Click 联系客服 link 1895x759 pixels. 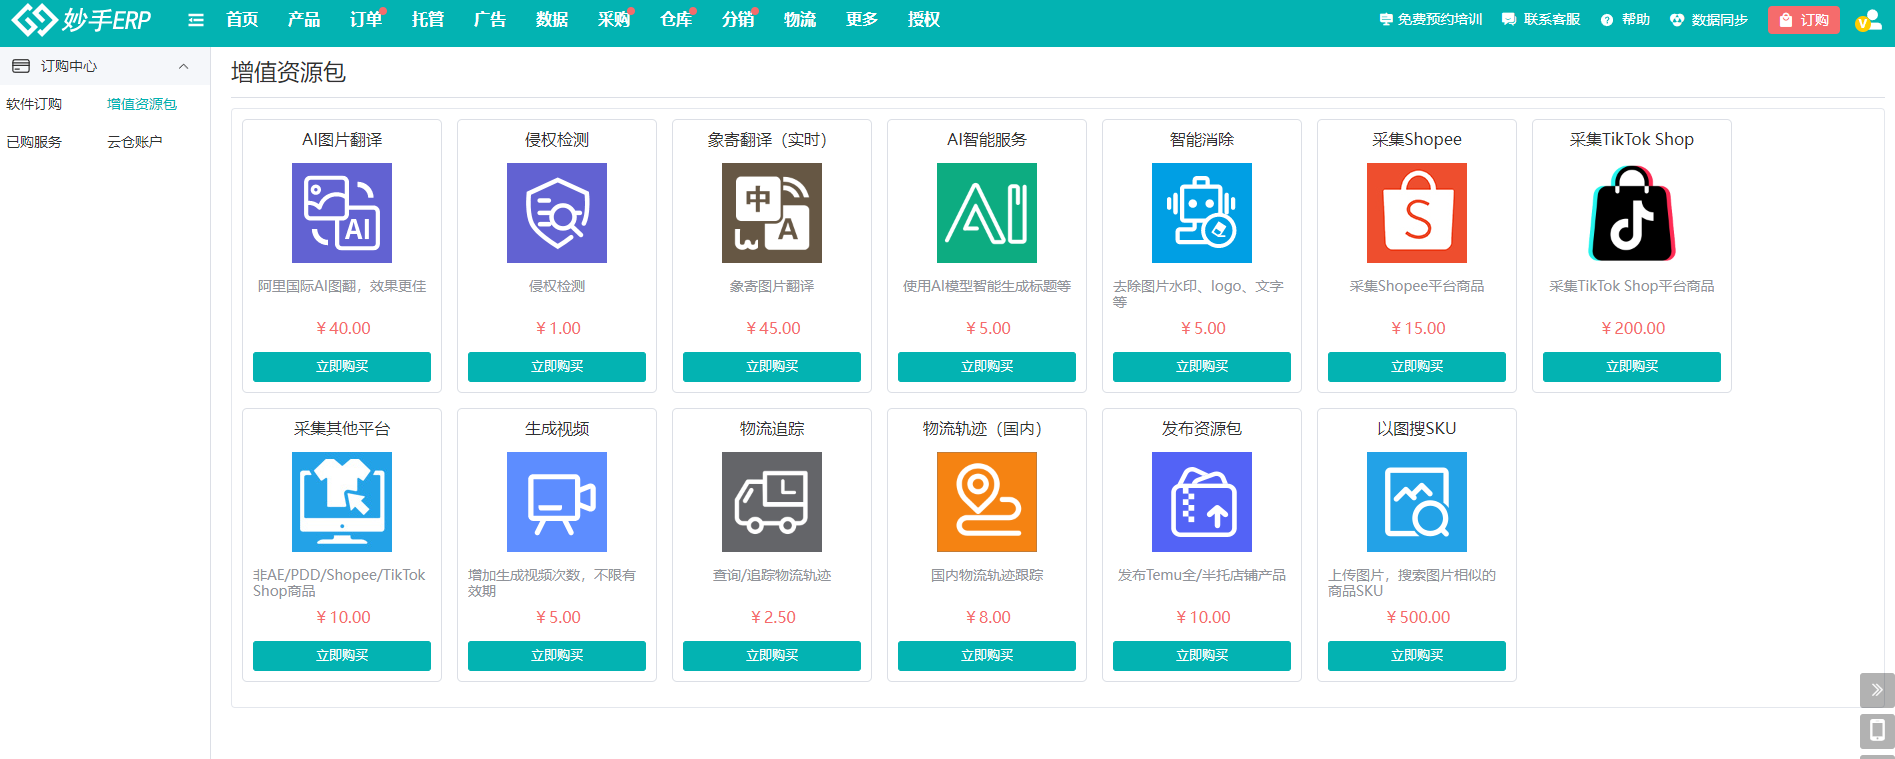coord(1541,20)
